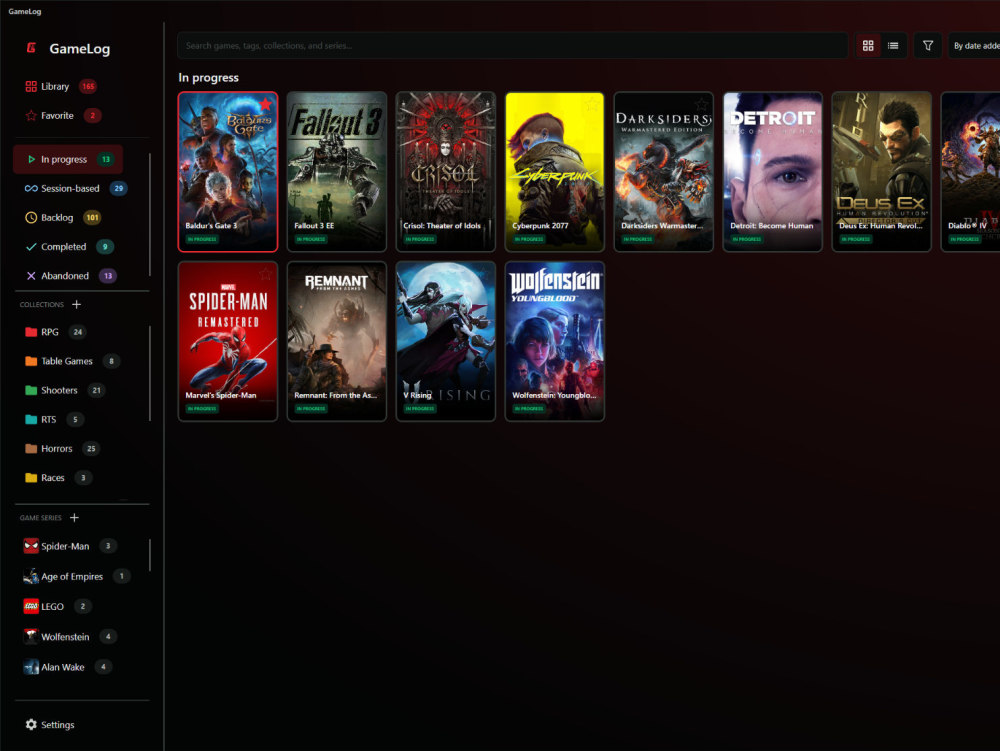Favorite Cyberpunk 2077 via star icon

592,103
